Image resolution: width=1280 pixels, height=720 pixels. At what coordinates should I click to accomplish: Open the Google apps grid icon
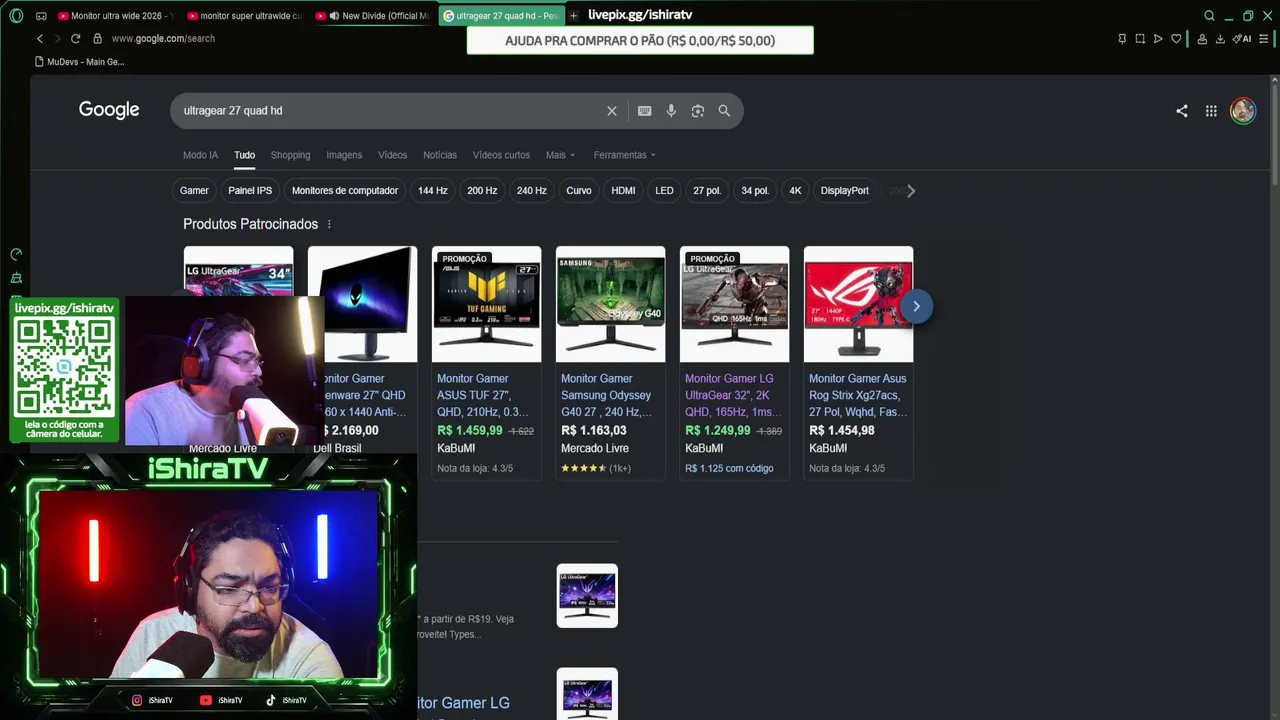pos(1211,111)
